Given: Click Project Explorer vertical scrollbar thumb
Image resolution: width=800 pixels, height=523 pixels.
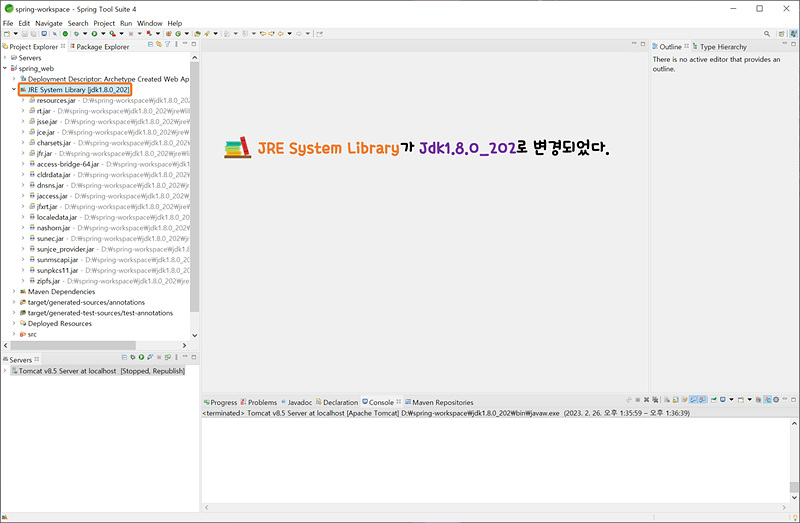Looking at the screenshot, I should point(194,186).
